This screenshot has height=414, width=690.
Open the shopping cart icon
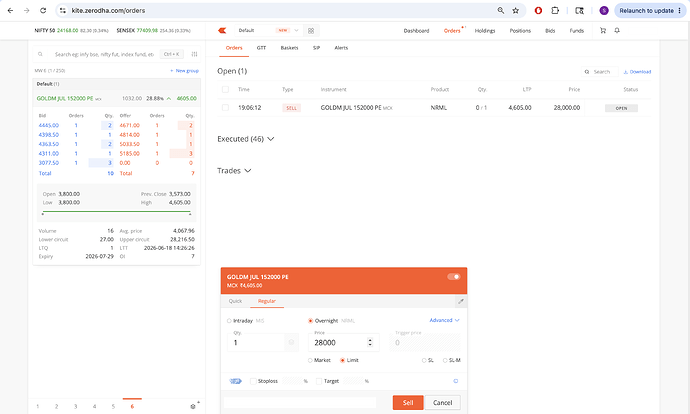(x=603, y=30)
